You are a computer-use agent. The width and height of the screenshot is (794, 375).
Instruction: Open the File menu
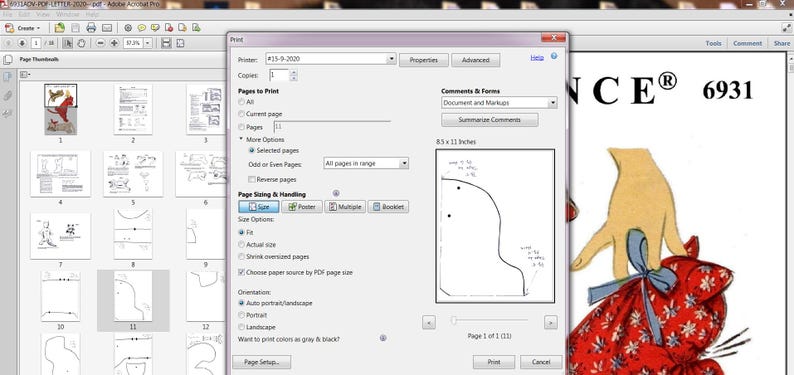click(8, 14)
